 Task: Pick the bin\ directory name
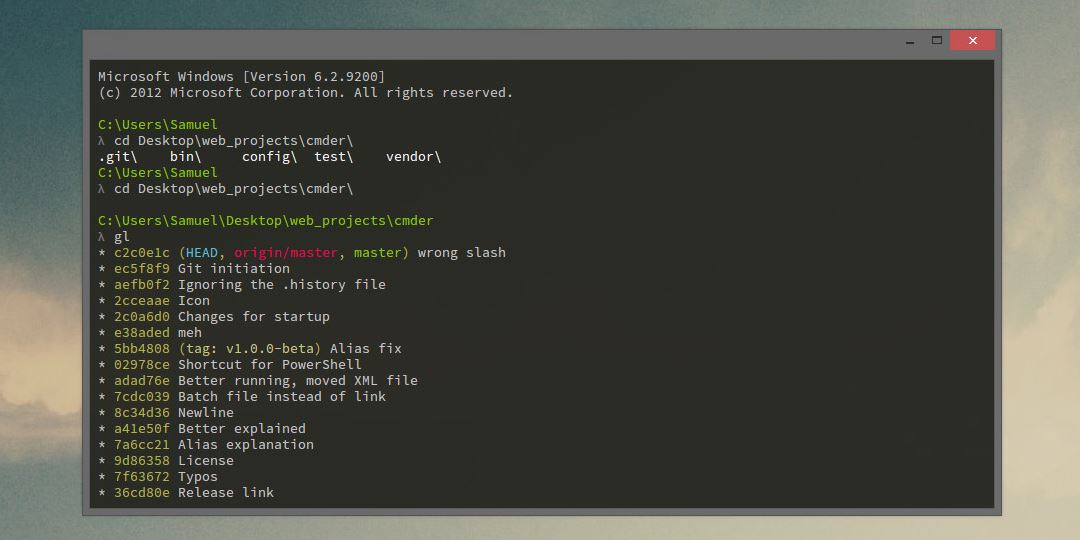point(185,157)
